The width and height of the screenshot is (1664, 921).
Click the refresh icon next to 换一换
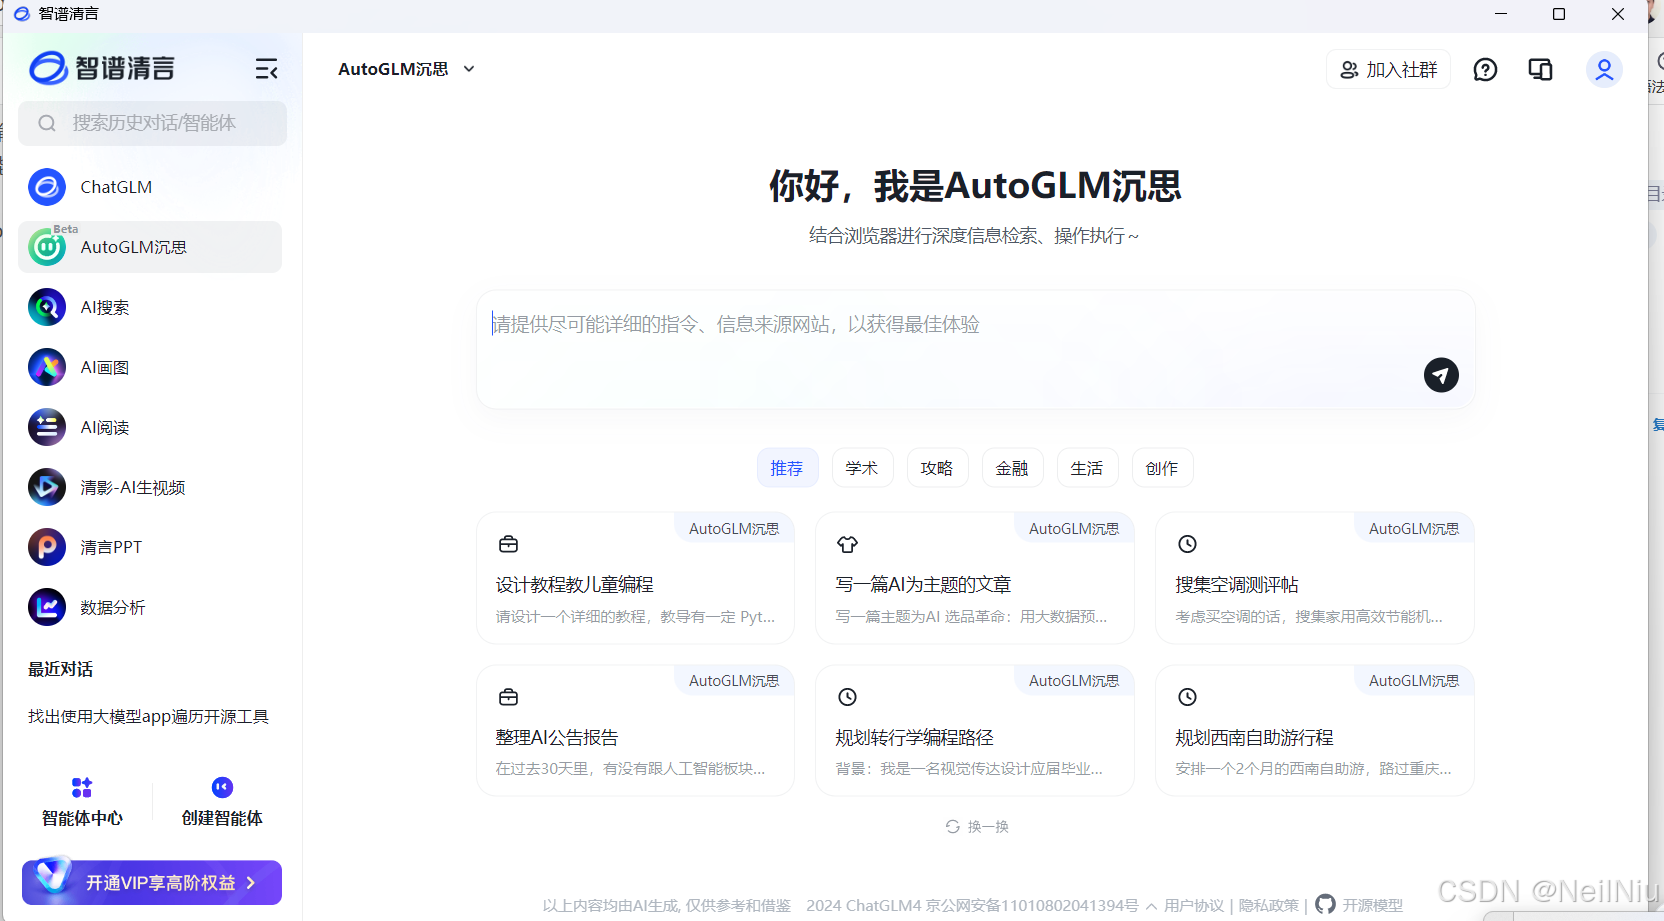pyautogui.click(x=953, y=827)
